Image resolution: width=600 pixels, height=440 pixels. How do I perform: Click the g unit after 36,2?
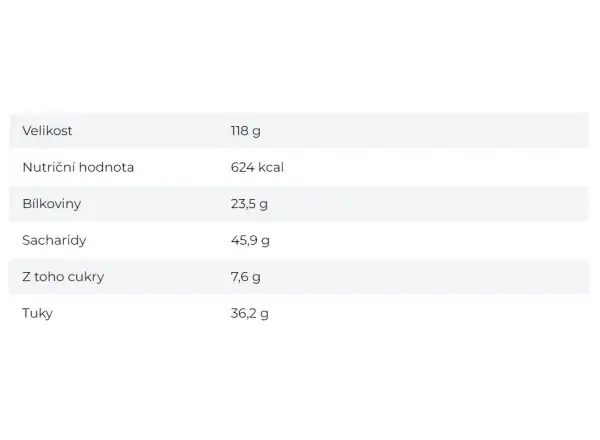tap(264, 315)
